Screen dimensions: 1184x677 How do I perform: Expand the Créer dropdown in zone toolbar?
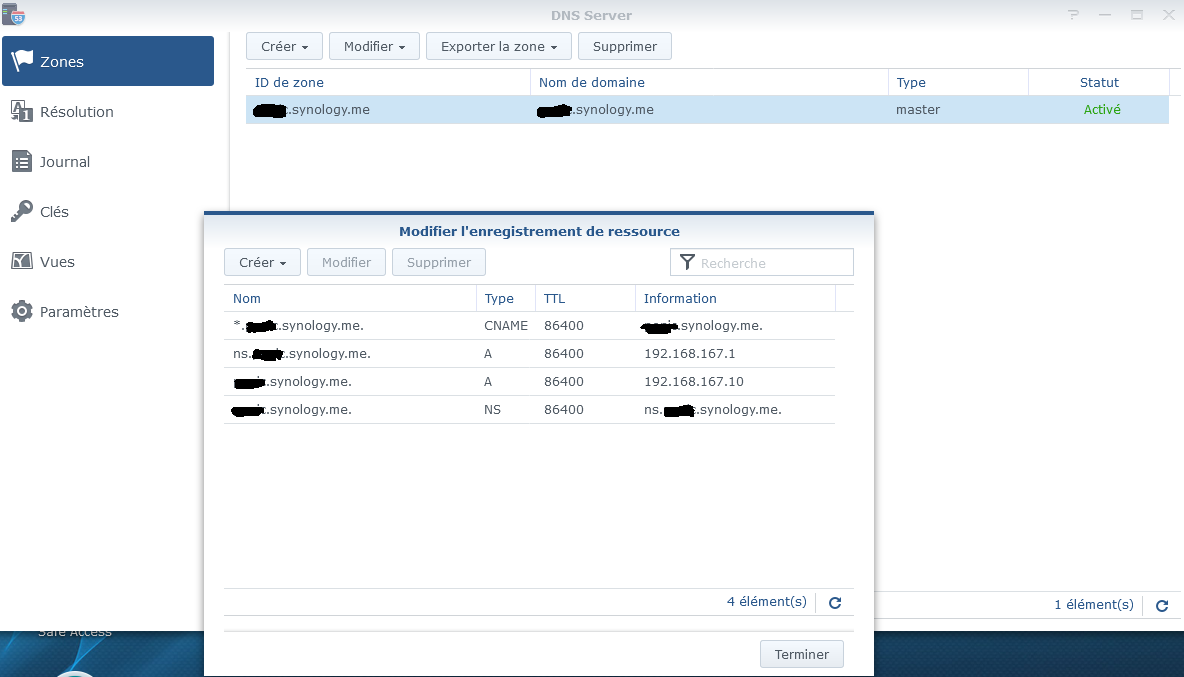(284, 46)
